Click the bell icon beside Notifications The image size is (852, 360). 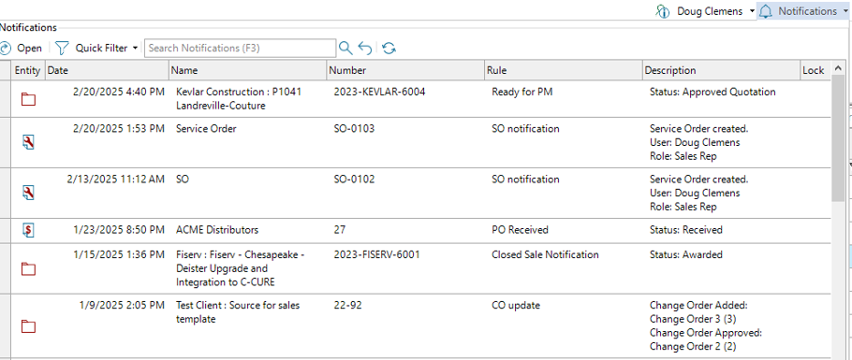[766, 11]
